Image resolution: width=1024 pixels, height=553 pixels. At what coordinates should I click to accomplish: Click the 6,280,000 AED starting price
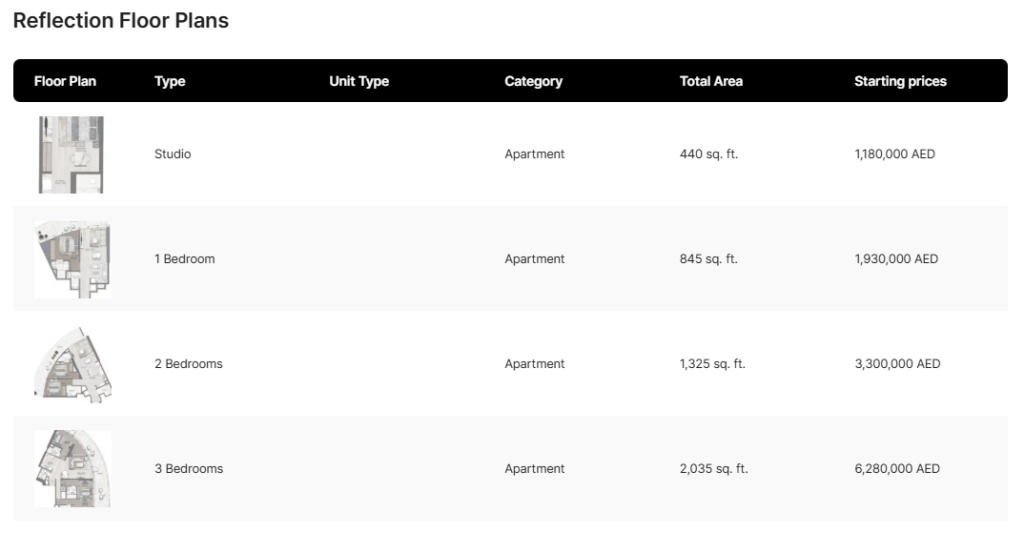pos(897,469)
